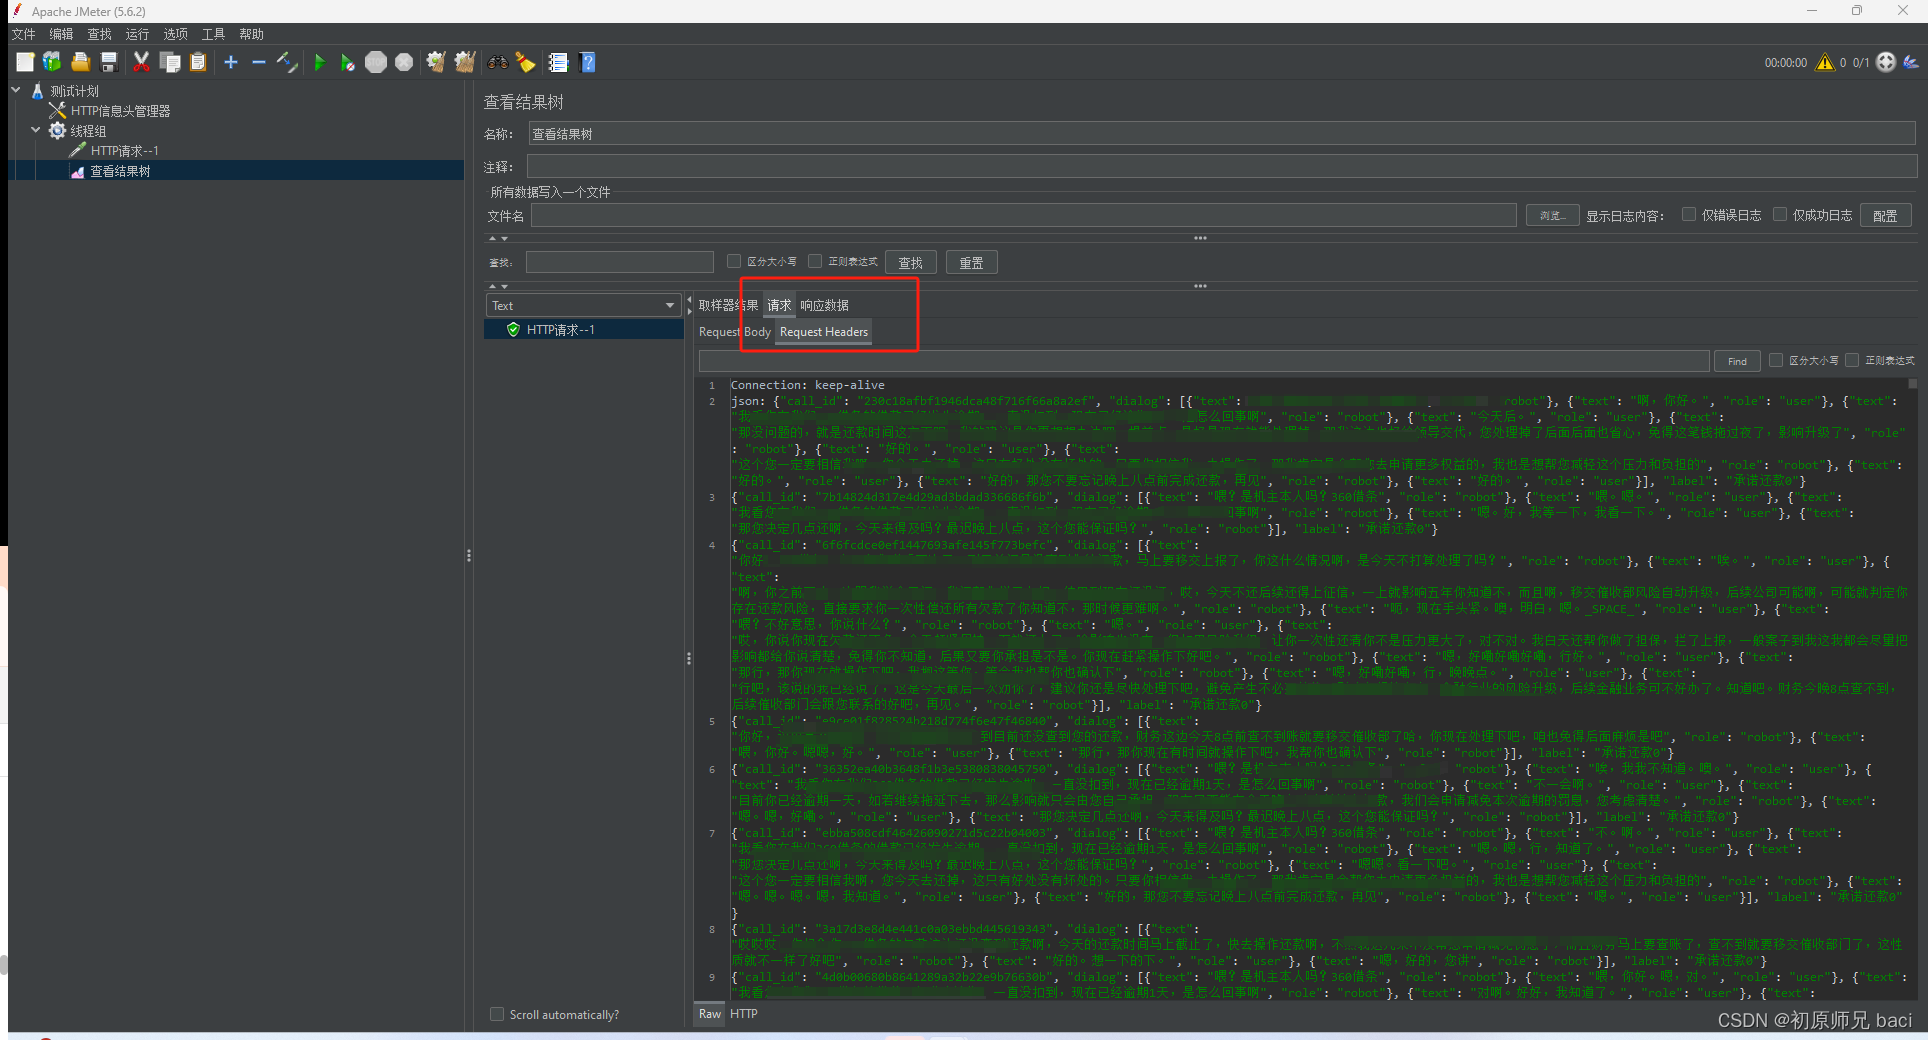
Task: Select HTTP信息头管理器 in the tree
Action: point(120,111)
